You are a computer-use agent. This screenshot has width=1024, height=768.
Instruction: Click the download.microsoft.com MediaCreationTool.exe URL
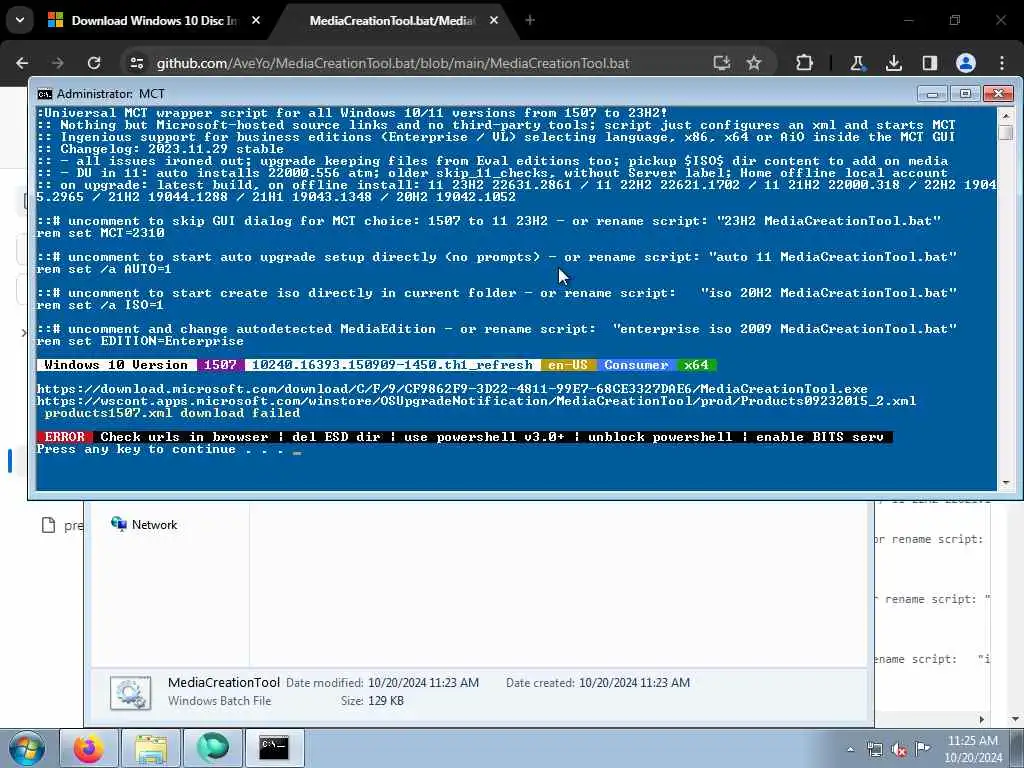452,389
